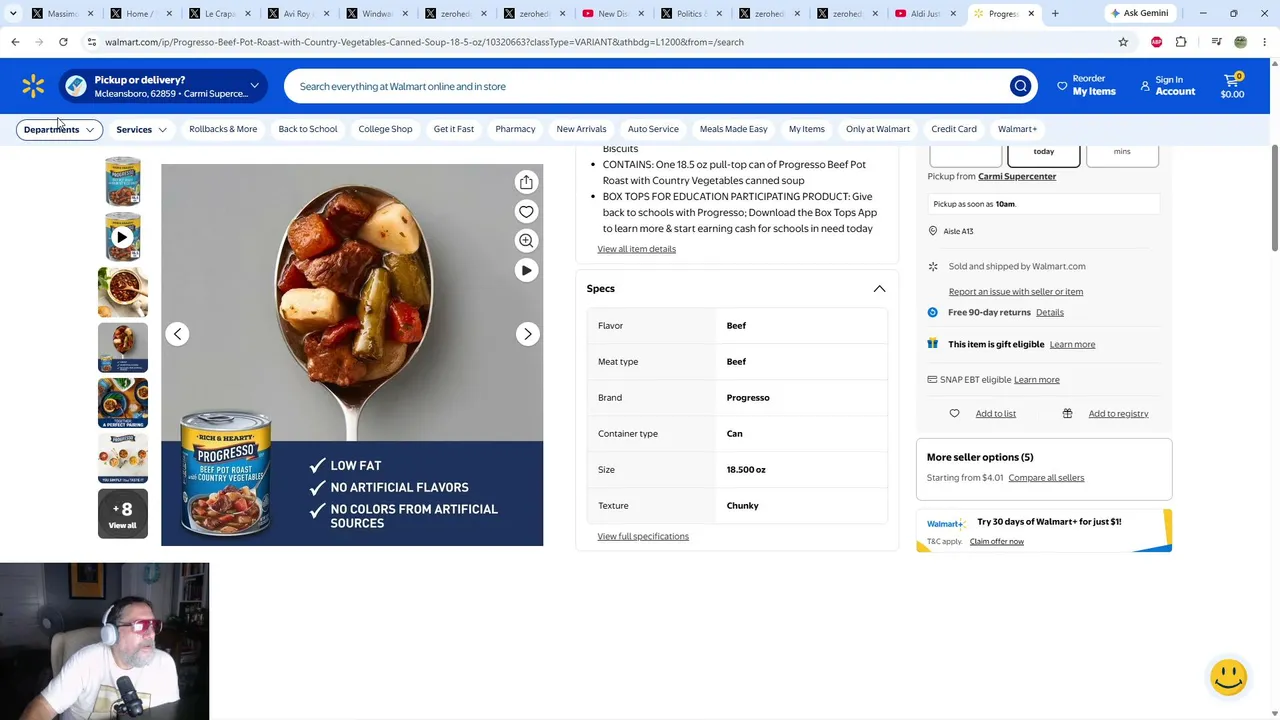Click Report an issue with seller or item
1280x720 pixels.
point(1015,292)
